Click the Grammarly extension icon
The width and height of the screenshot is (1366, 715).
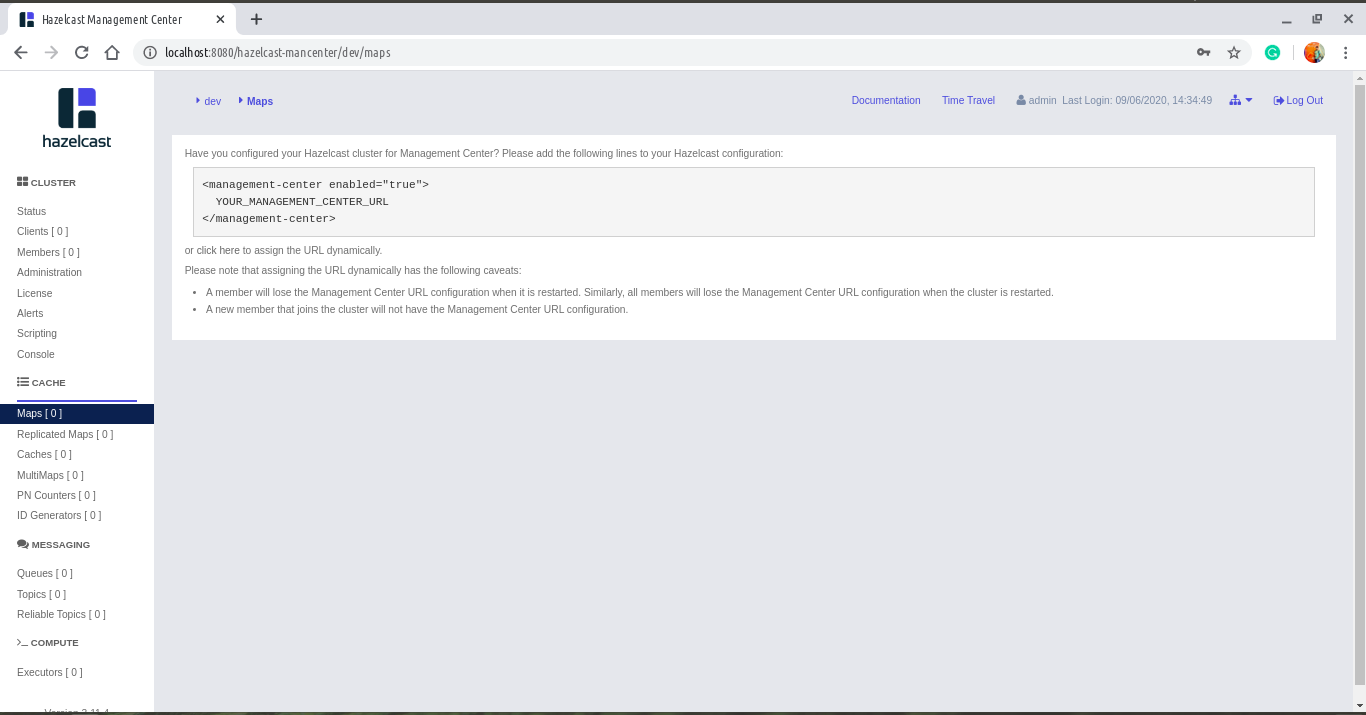1272,52
